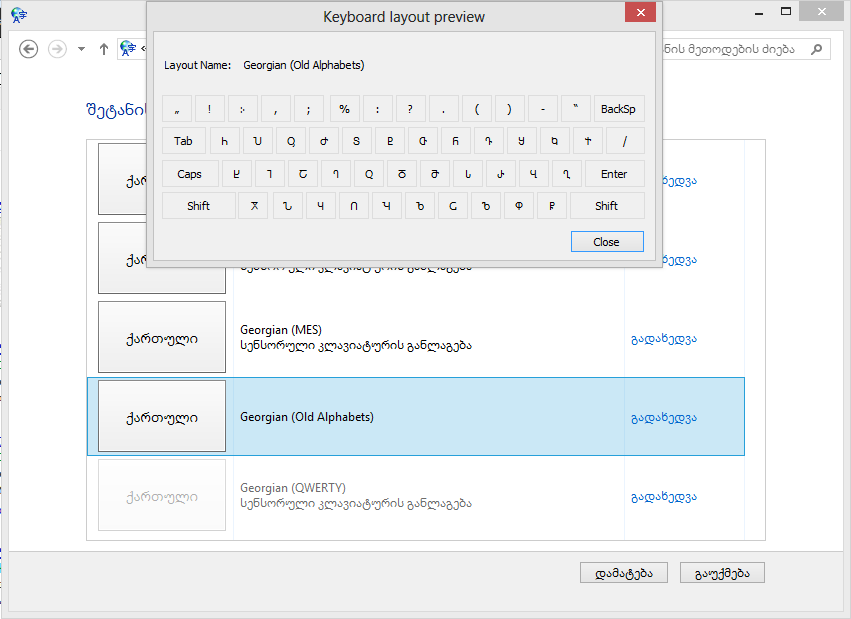This screenshot has width=851, height=619.
Task: Click the Close button in preview dialog
Action: tap(606, 242)
